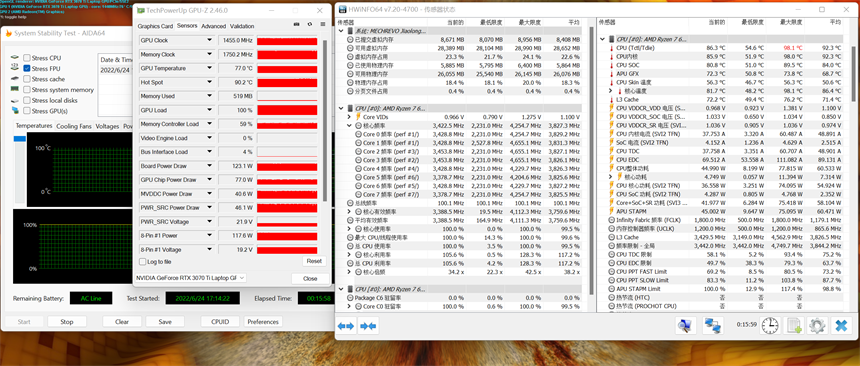Click HWiNFO collapse-left blue arrows icon

pyautogui.click(x=346, y=326)
